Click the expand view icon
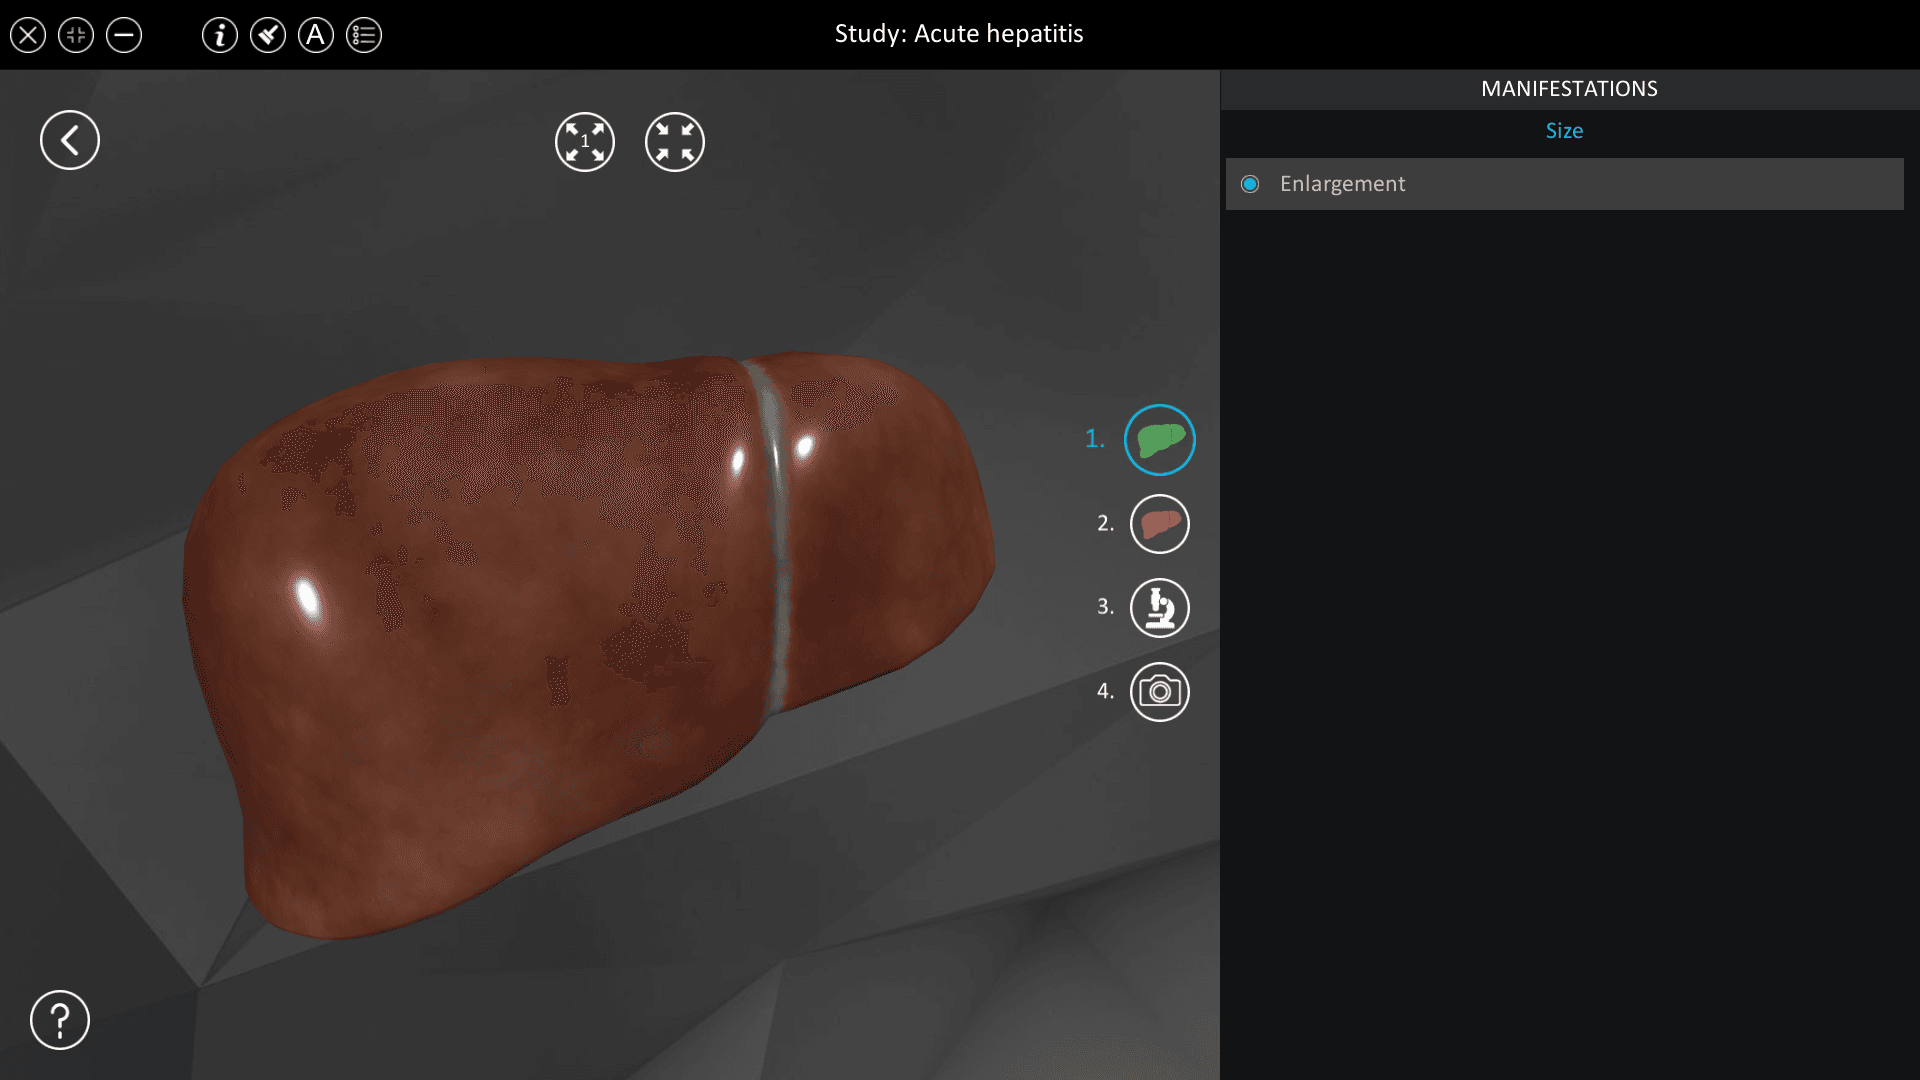 click(585, 142)
